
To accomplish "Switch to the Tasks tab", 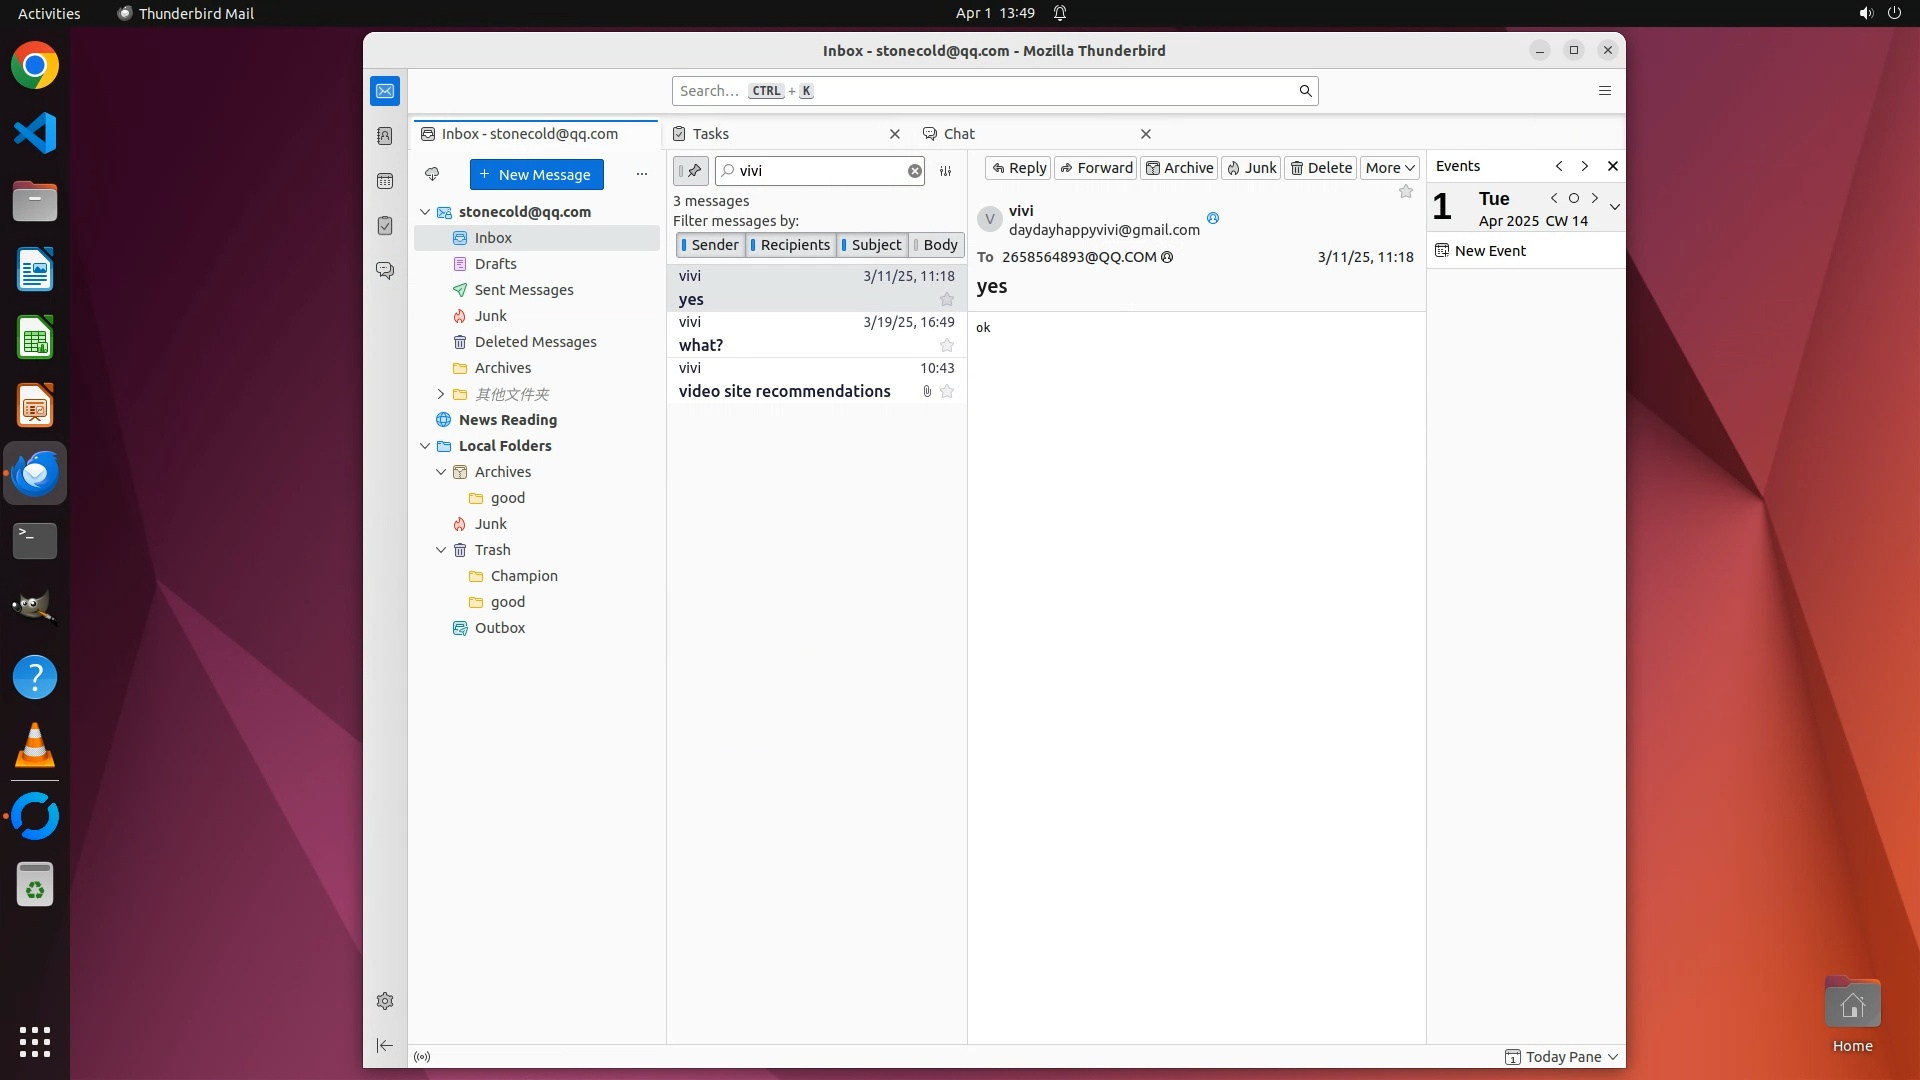I will (x=711, y=134).
